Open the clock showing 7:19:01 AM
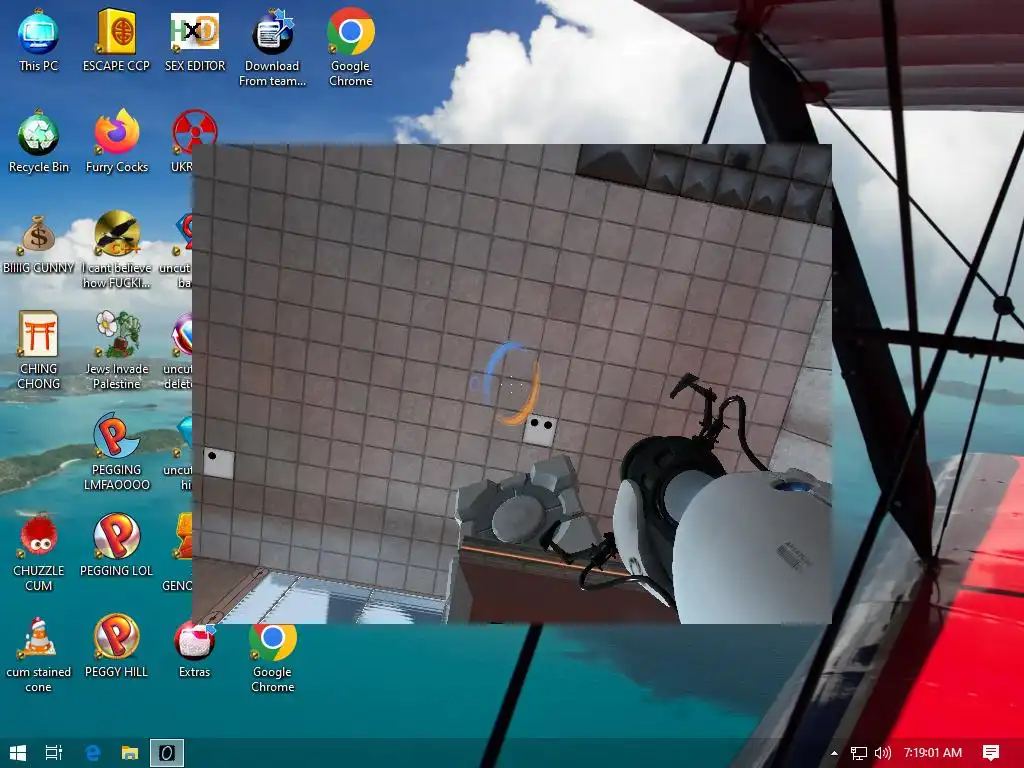This screenshot has height=768, width=1024. [x=933, y=753]
